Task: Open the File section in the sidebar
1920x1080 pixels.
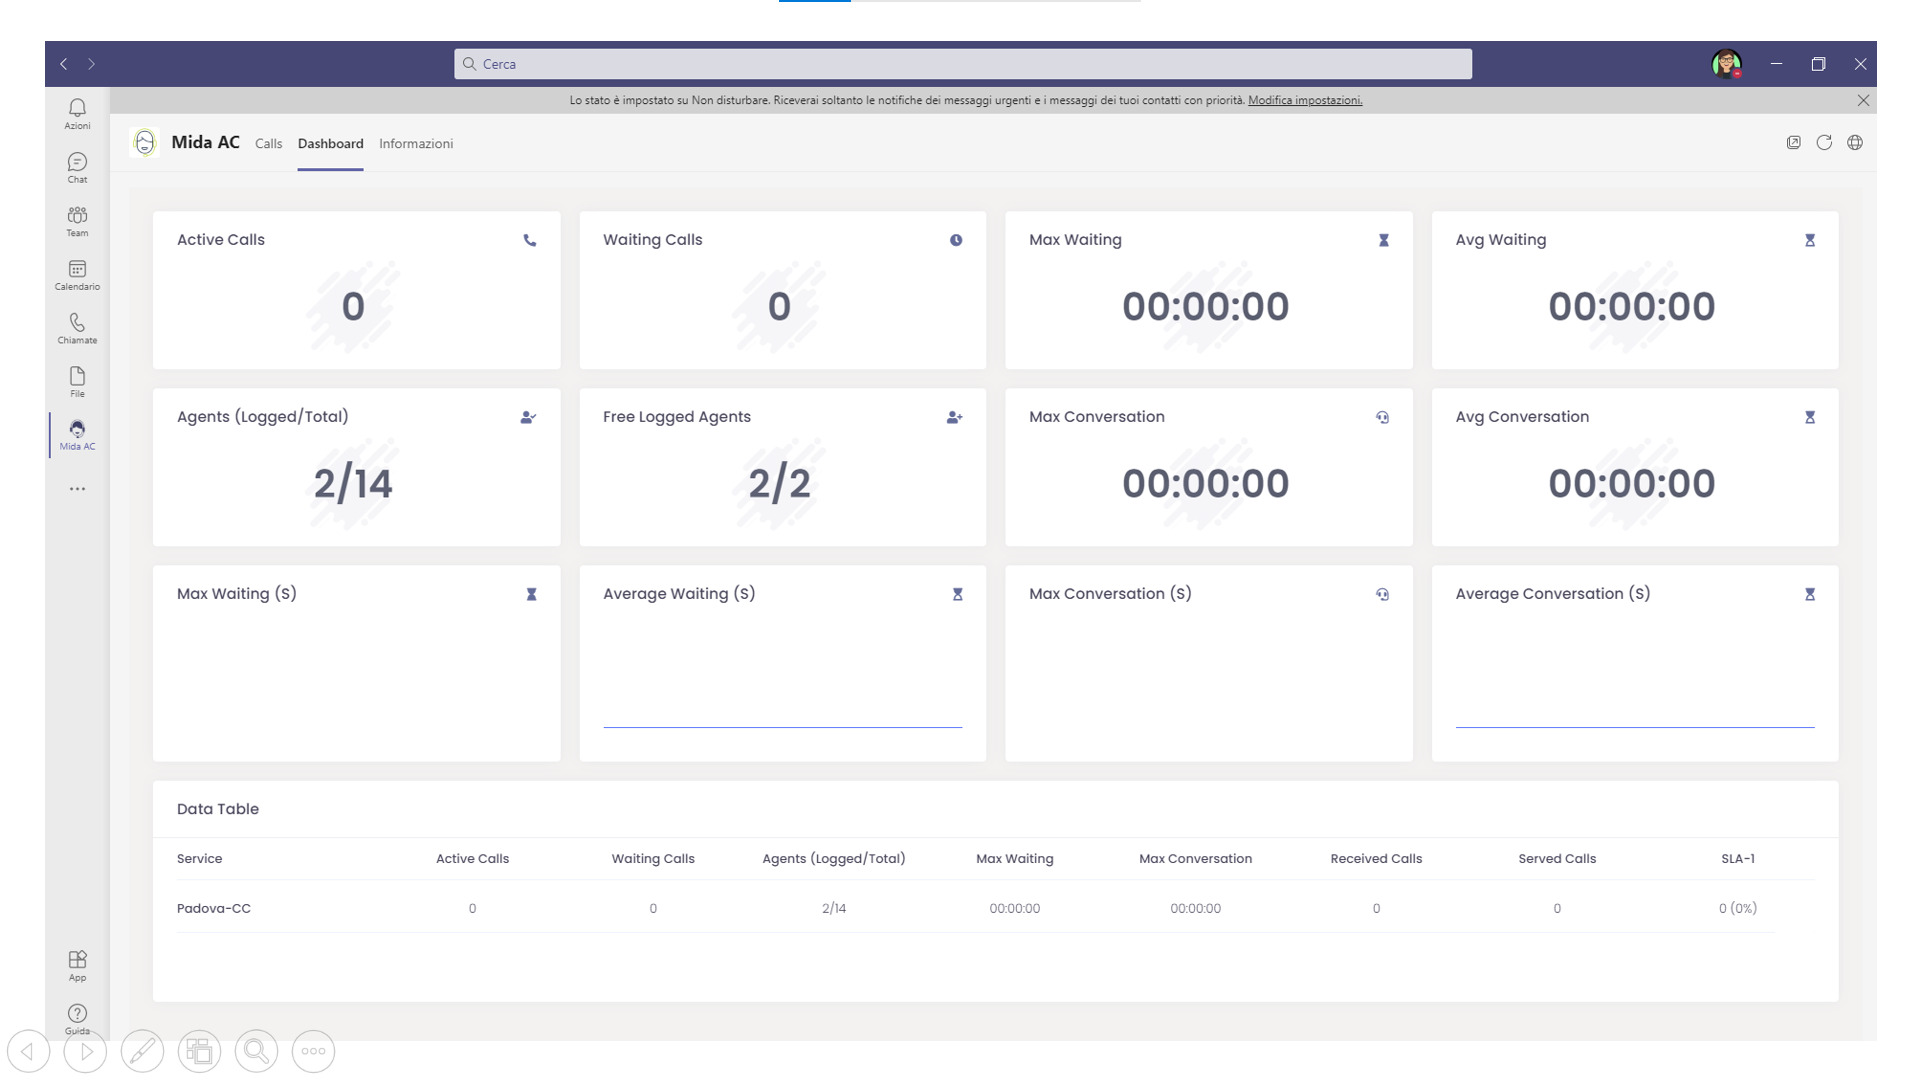Action: point(77,381)
